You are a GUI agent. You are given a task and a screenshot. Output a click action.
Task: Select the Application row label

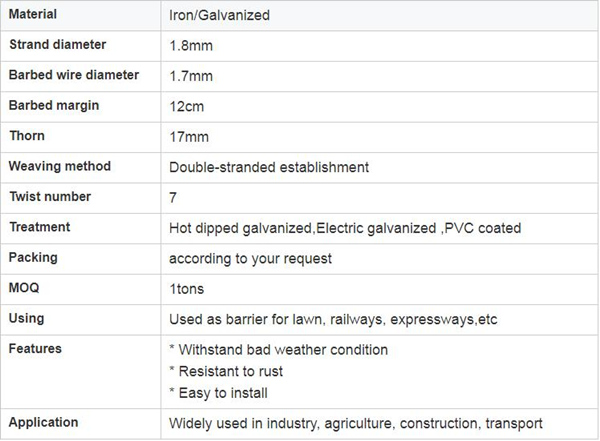44,422
